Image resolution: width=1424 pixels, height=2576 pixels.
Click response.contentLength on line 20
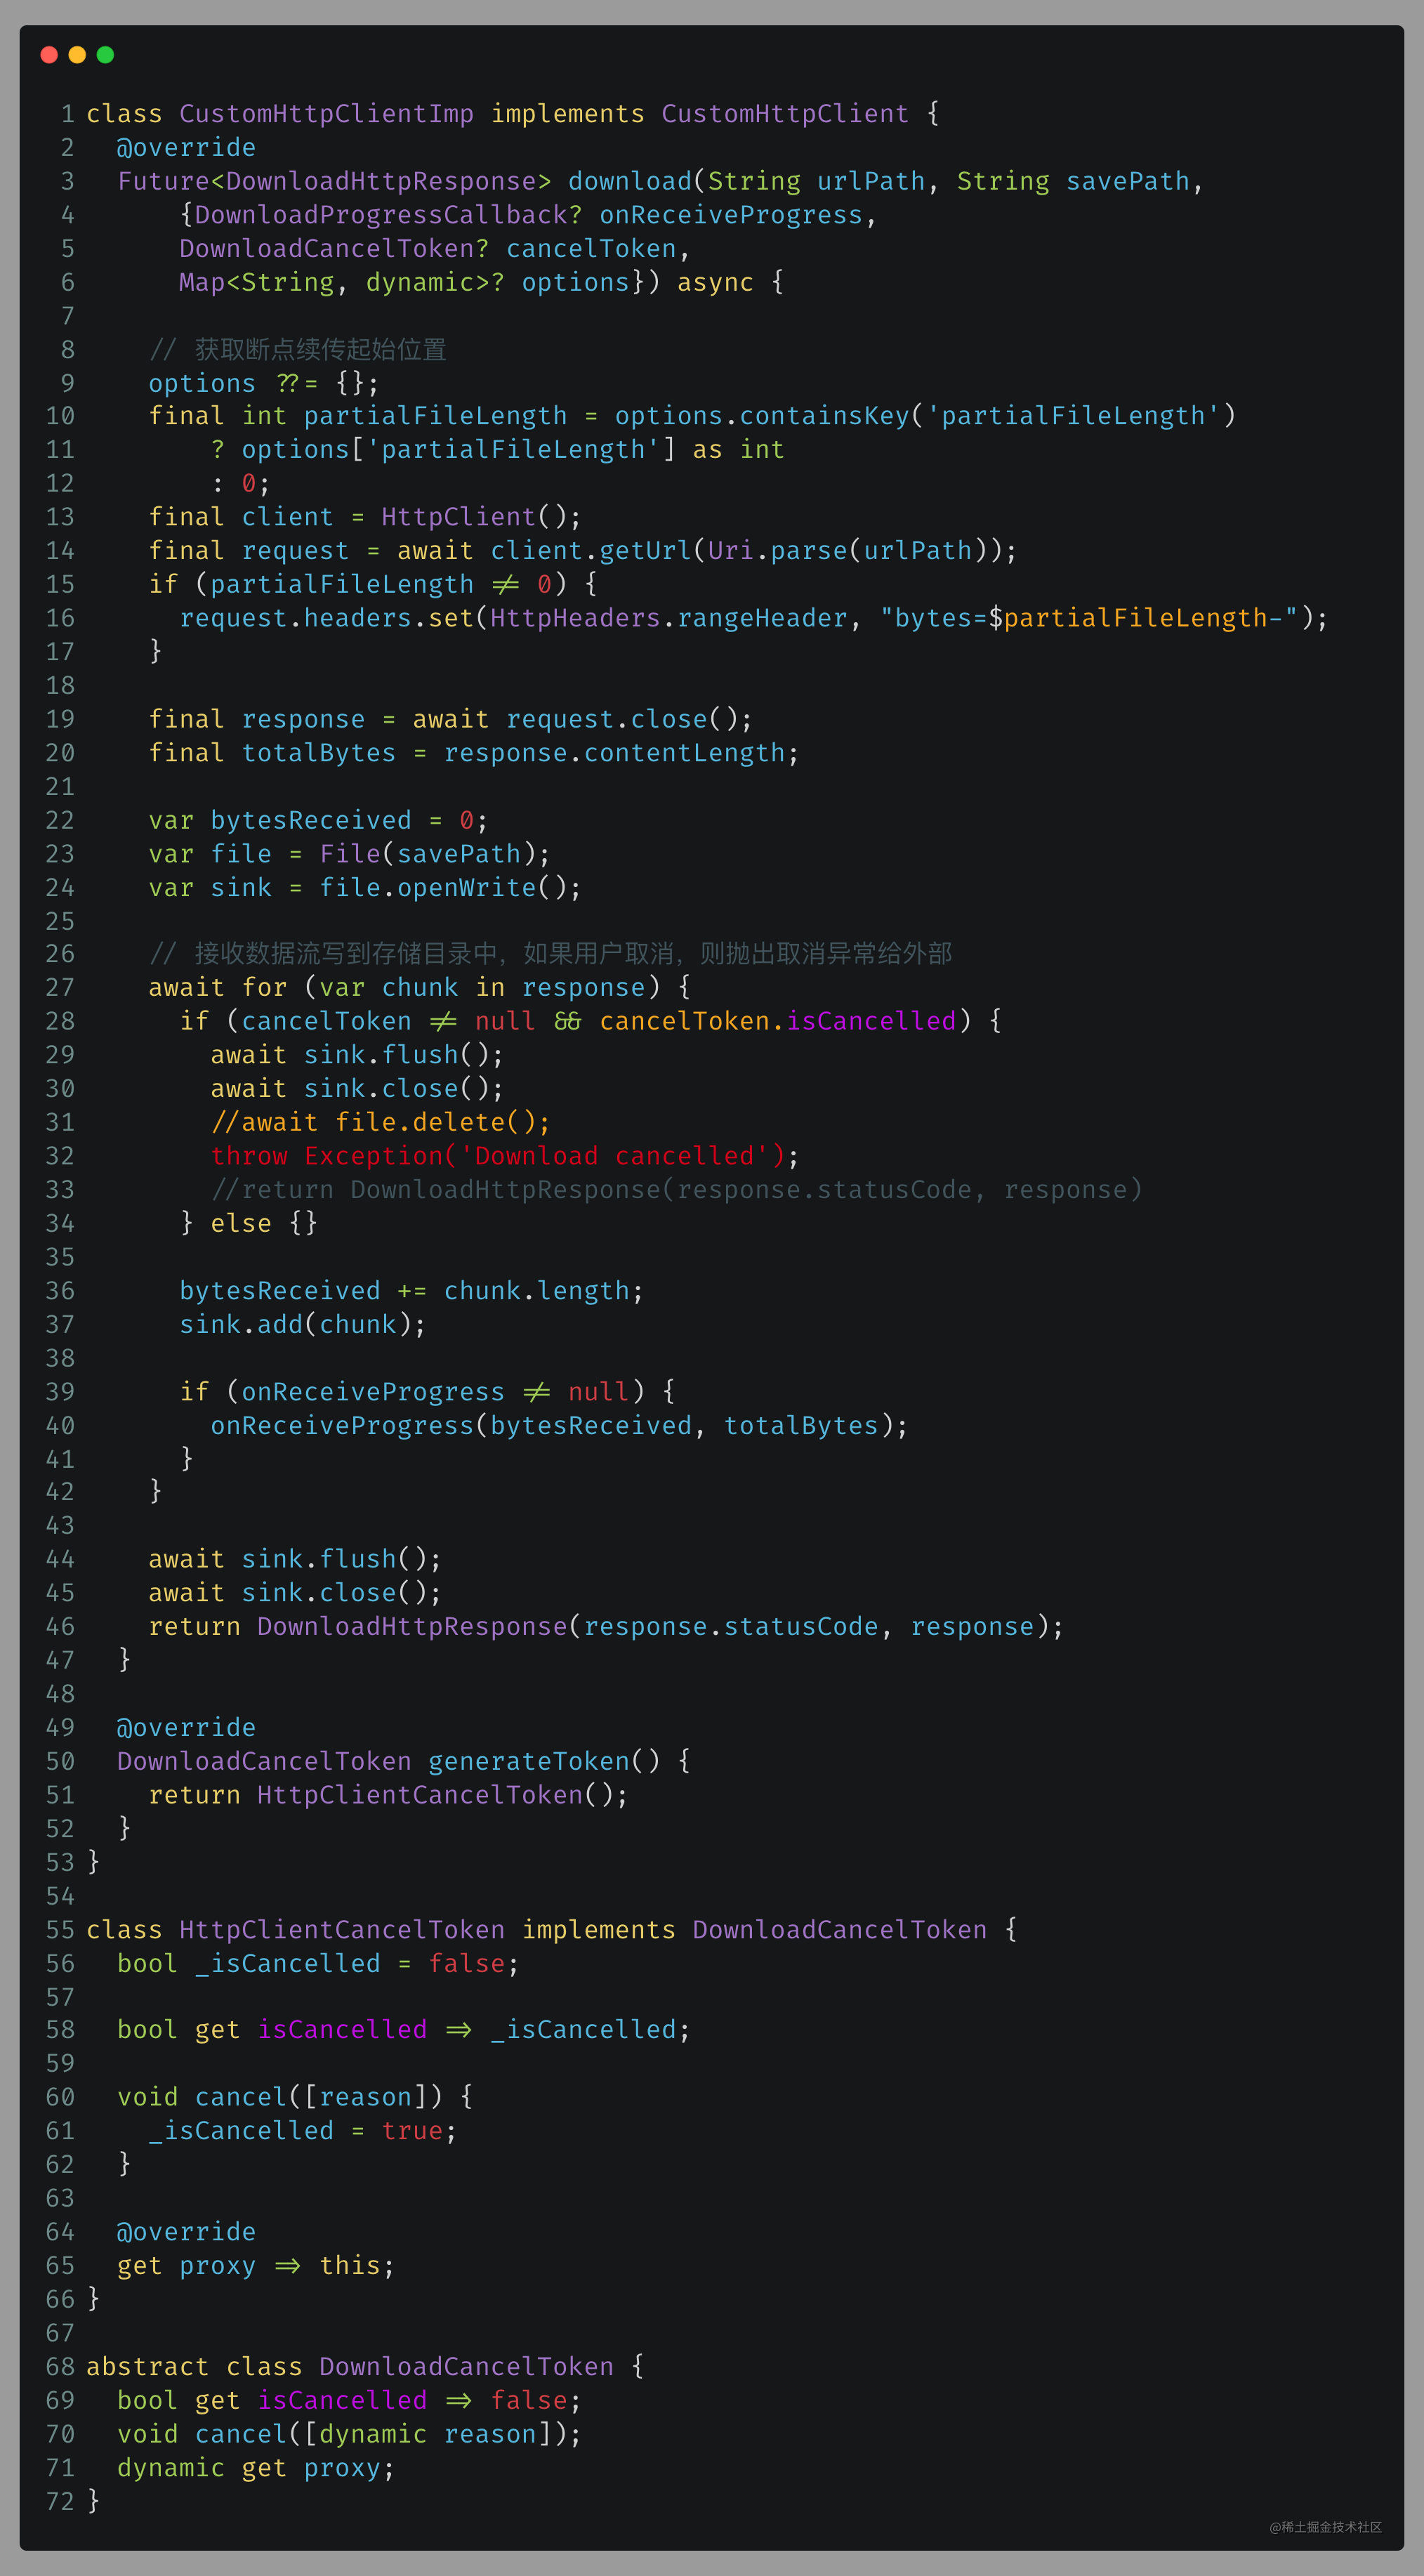click(x=614, y=753)
